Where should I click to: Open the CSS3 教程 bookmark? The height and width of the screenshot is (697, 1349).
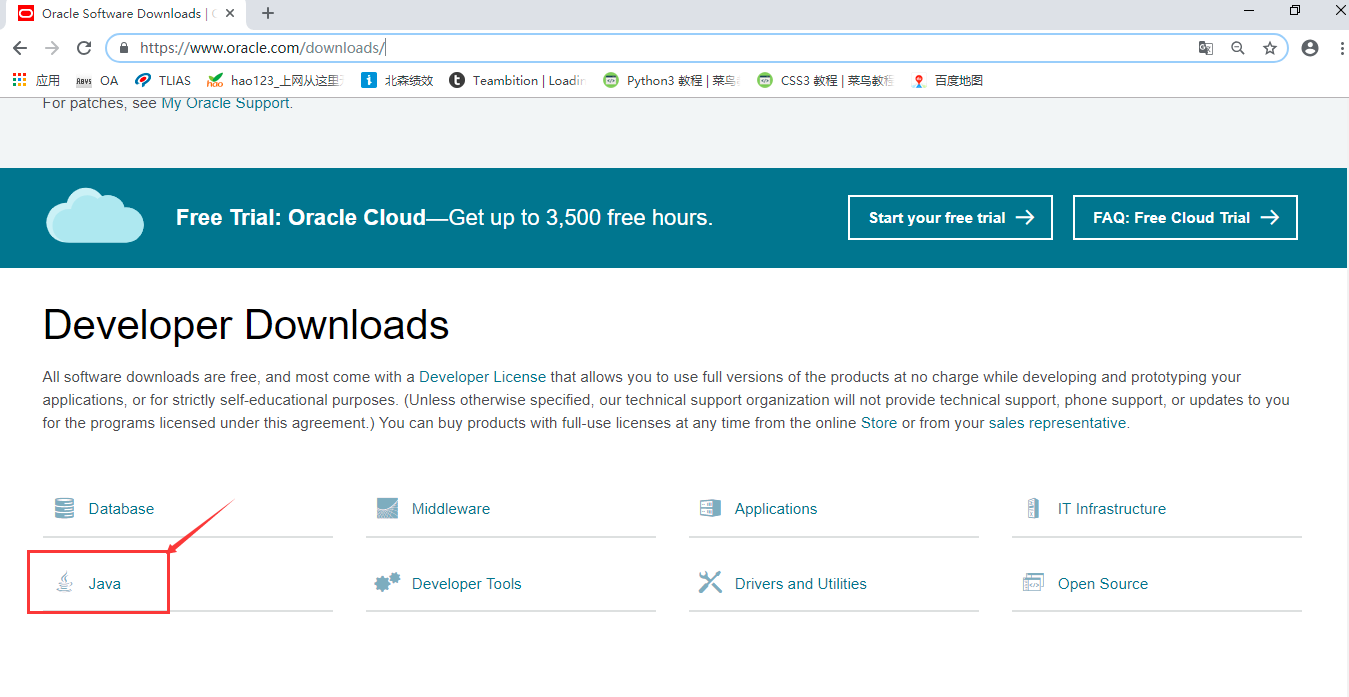point(825,80)
